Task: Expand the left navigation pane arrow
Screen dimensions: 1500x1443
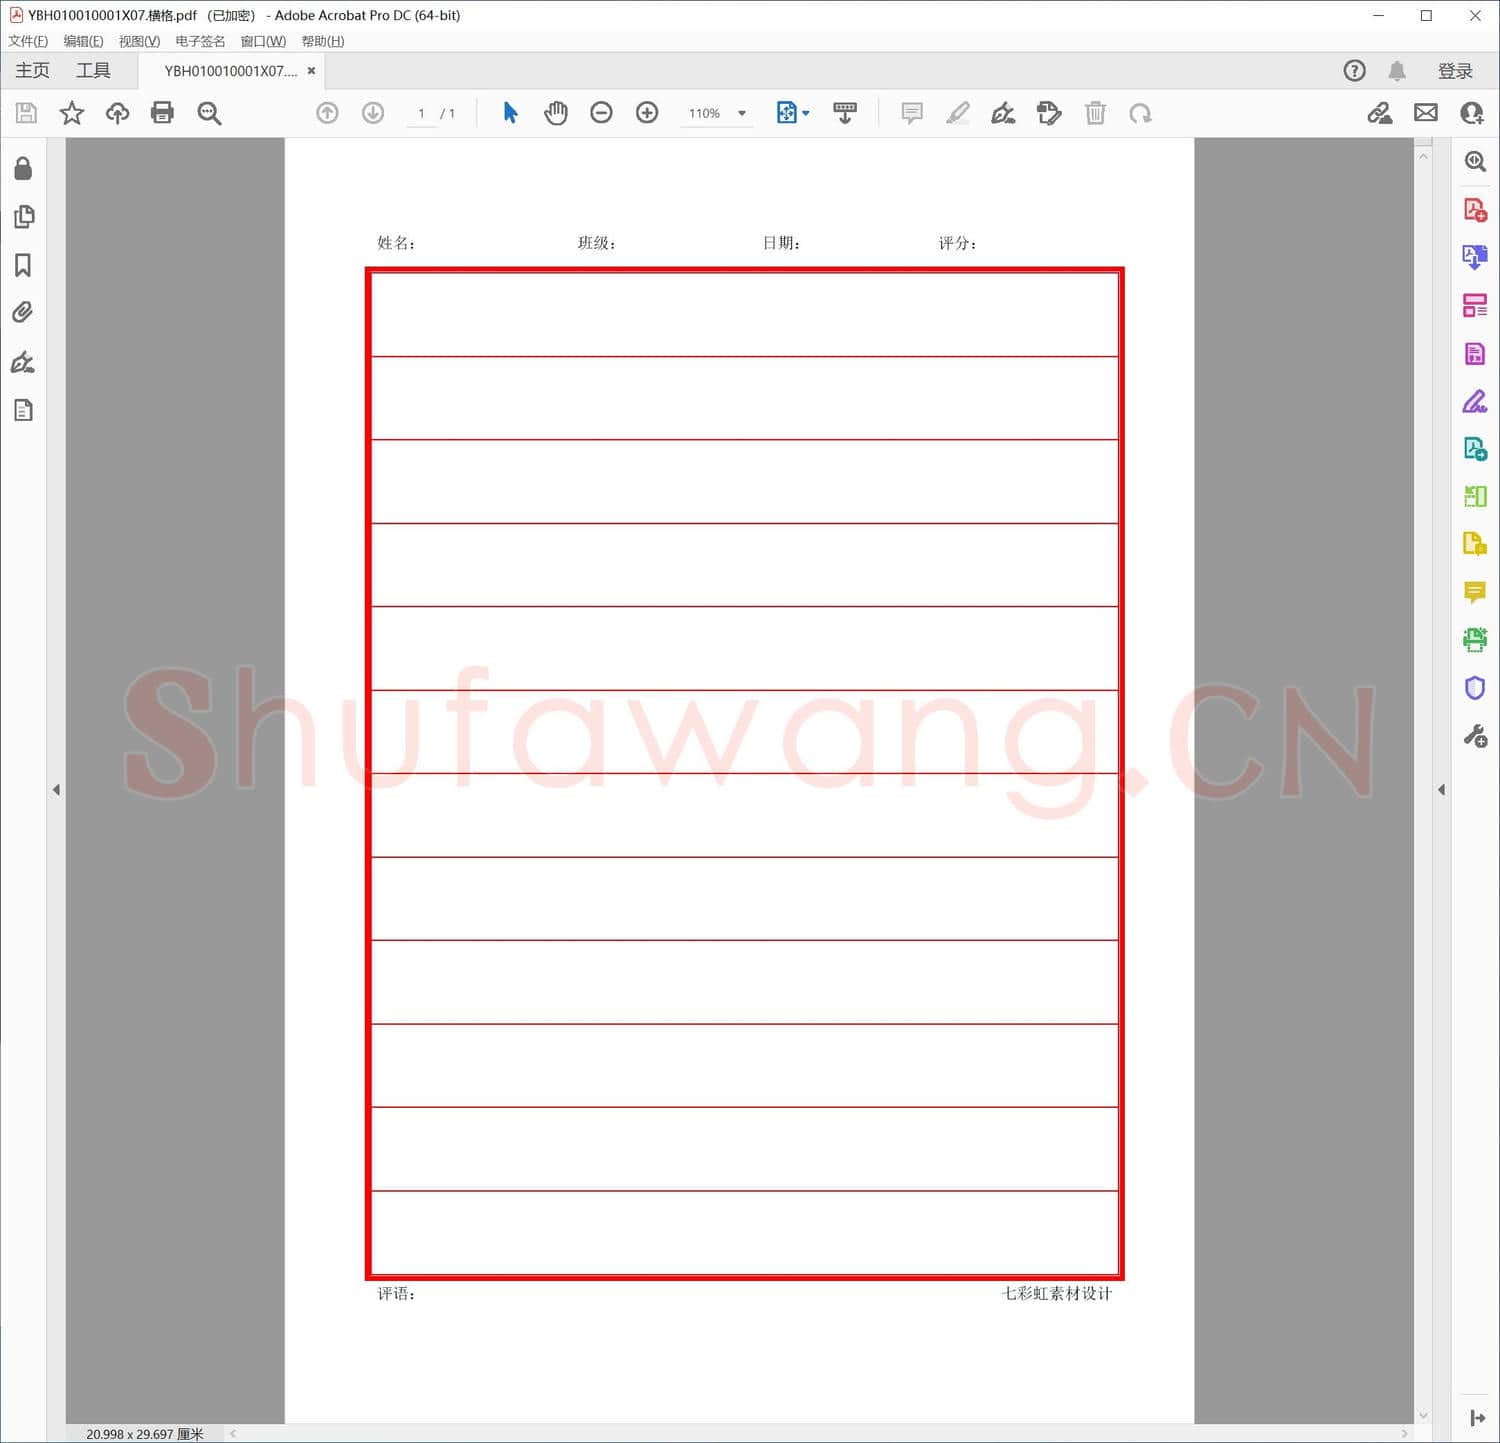Action: 56,790
